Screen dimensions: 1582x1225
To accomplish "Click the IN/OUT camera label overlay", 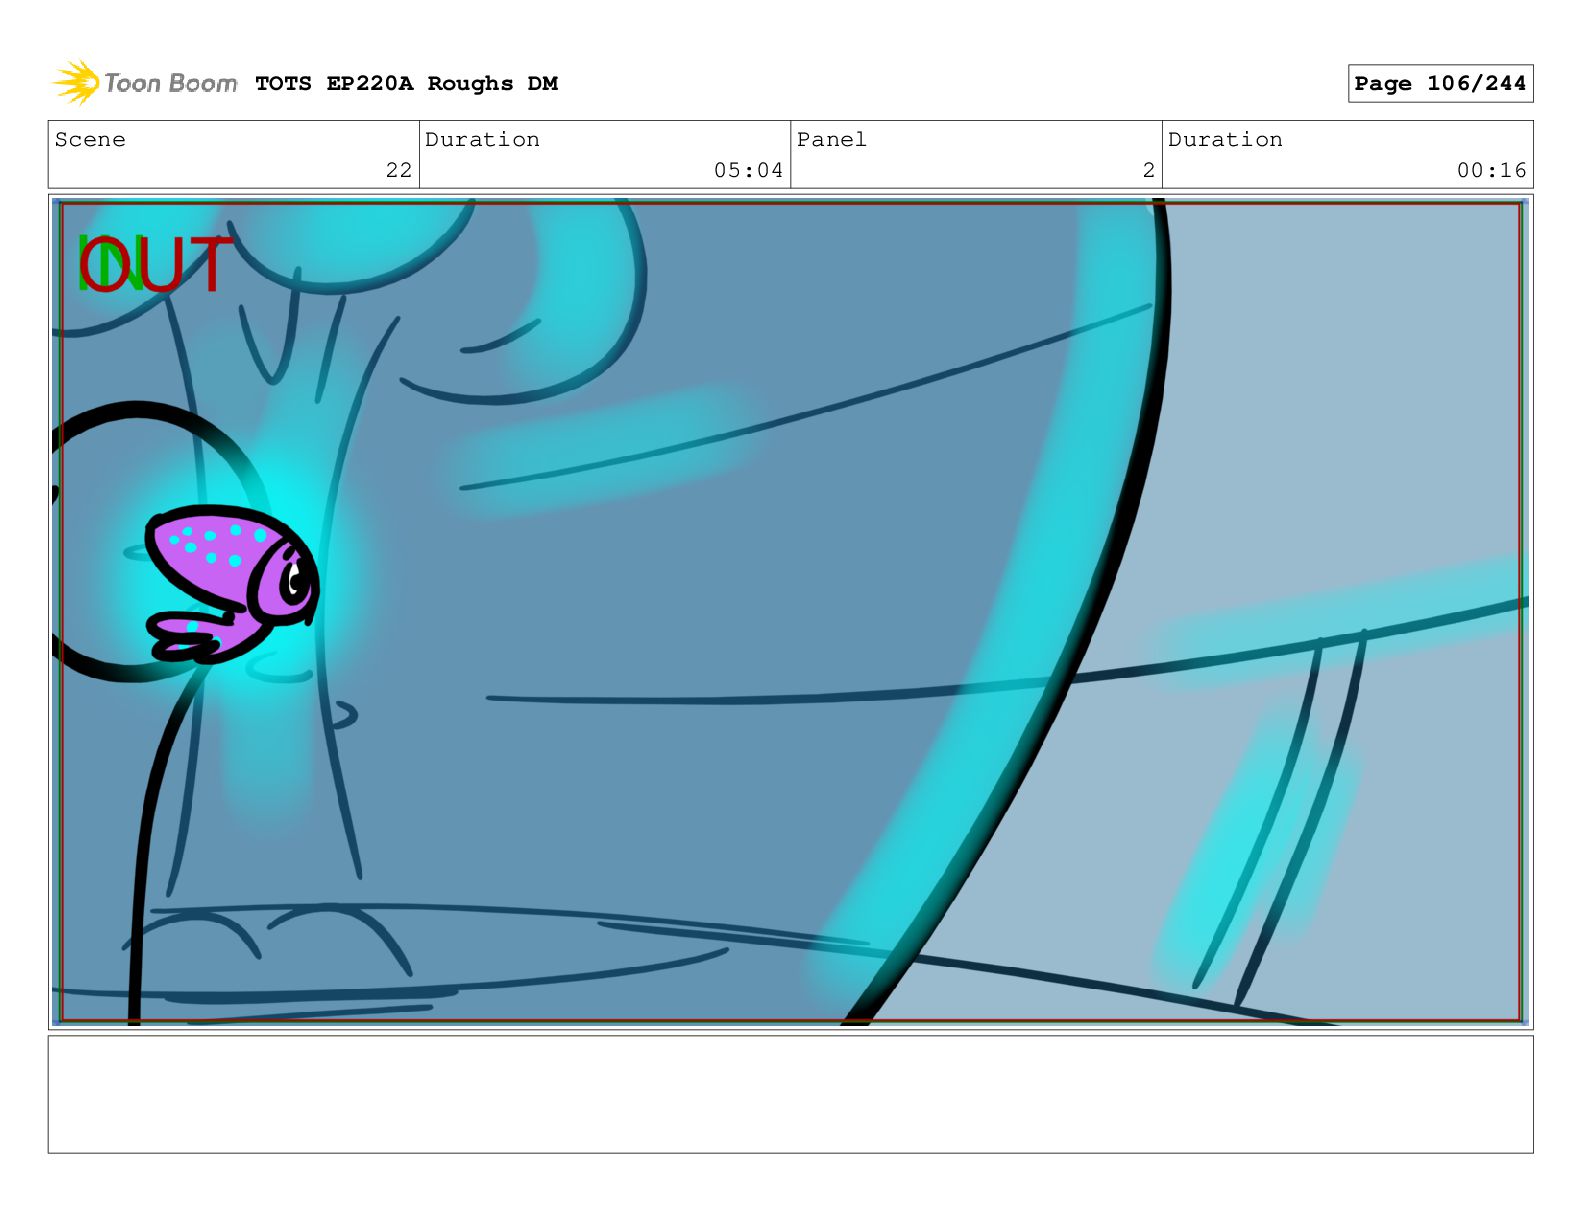I will click(155, 265).
